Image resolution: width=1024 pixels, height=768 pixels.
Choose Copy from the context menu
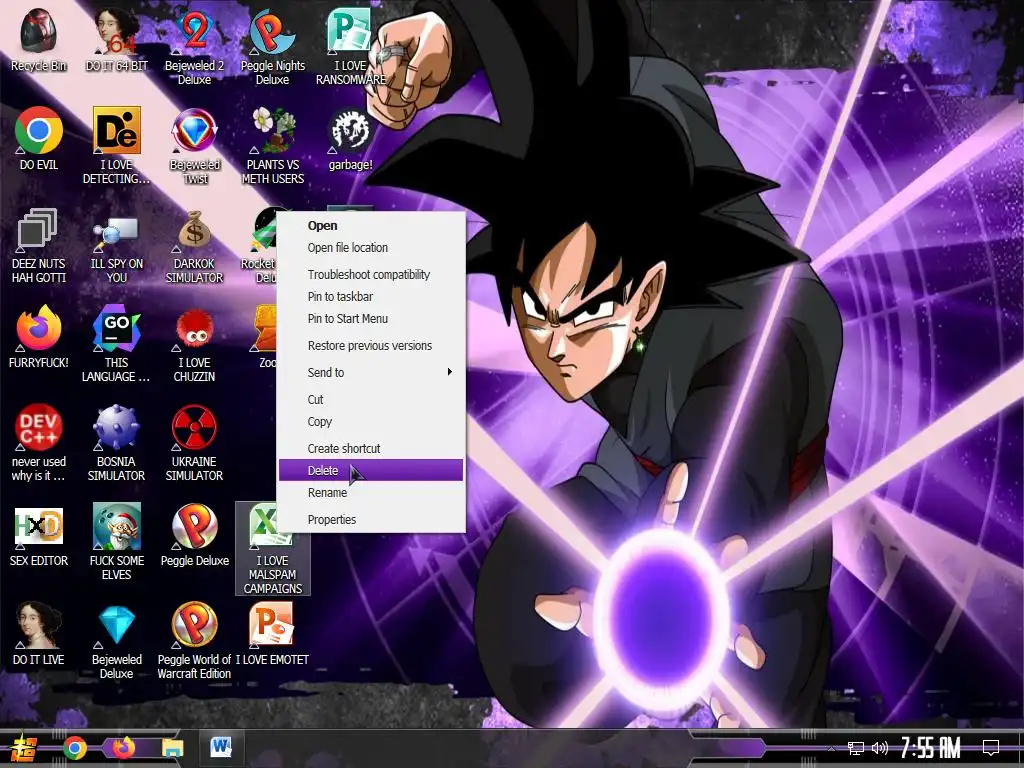coord(371,422)
